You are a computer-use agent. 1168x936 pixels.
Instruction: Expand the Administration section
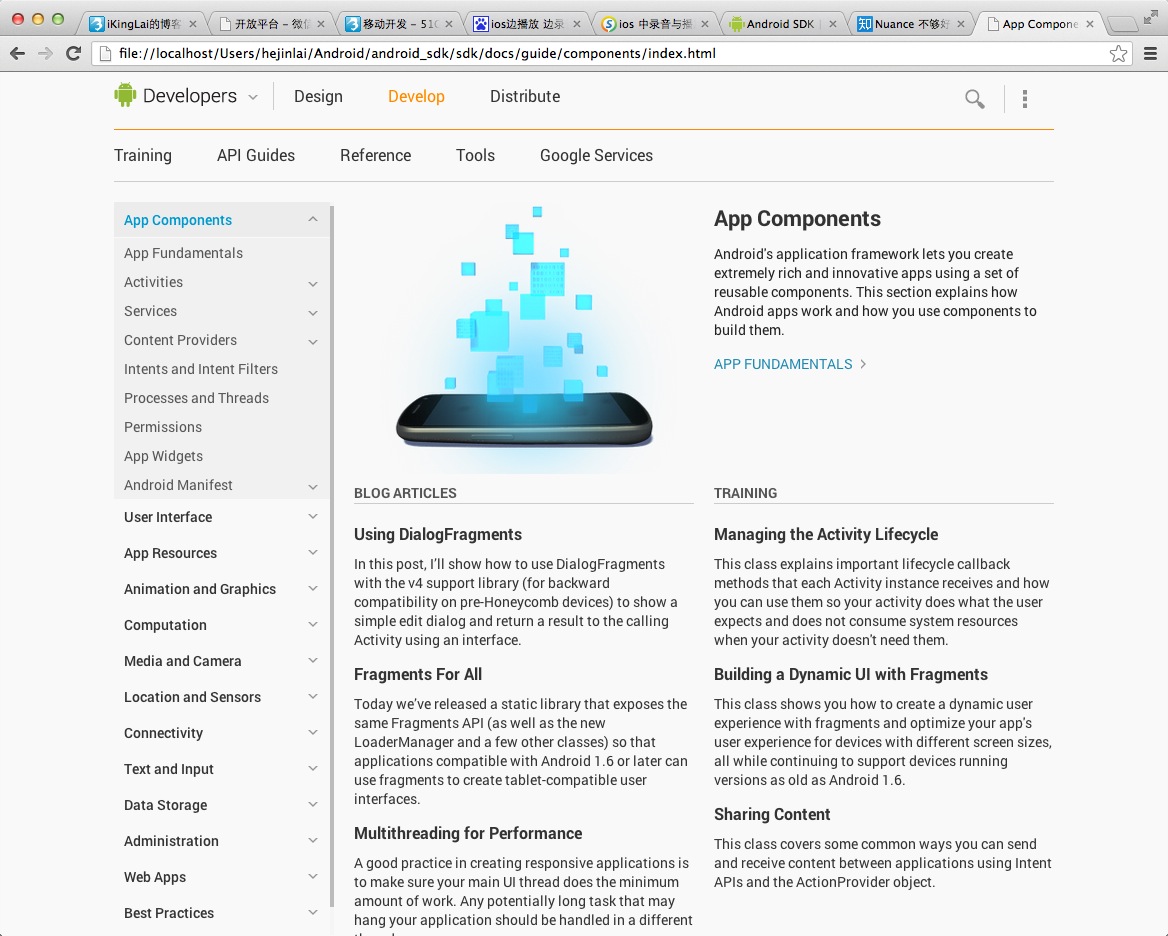(313, 841)
